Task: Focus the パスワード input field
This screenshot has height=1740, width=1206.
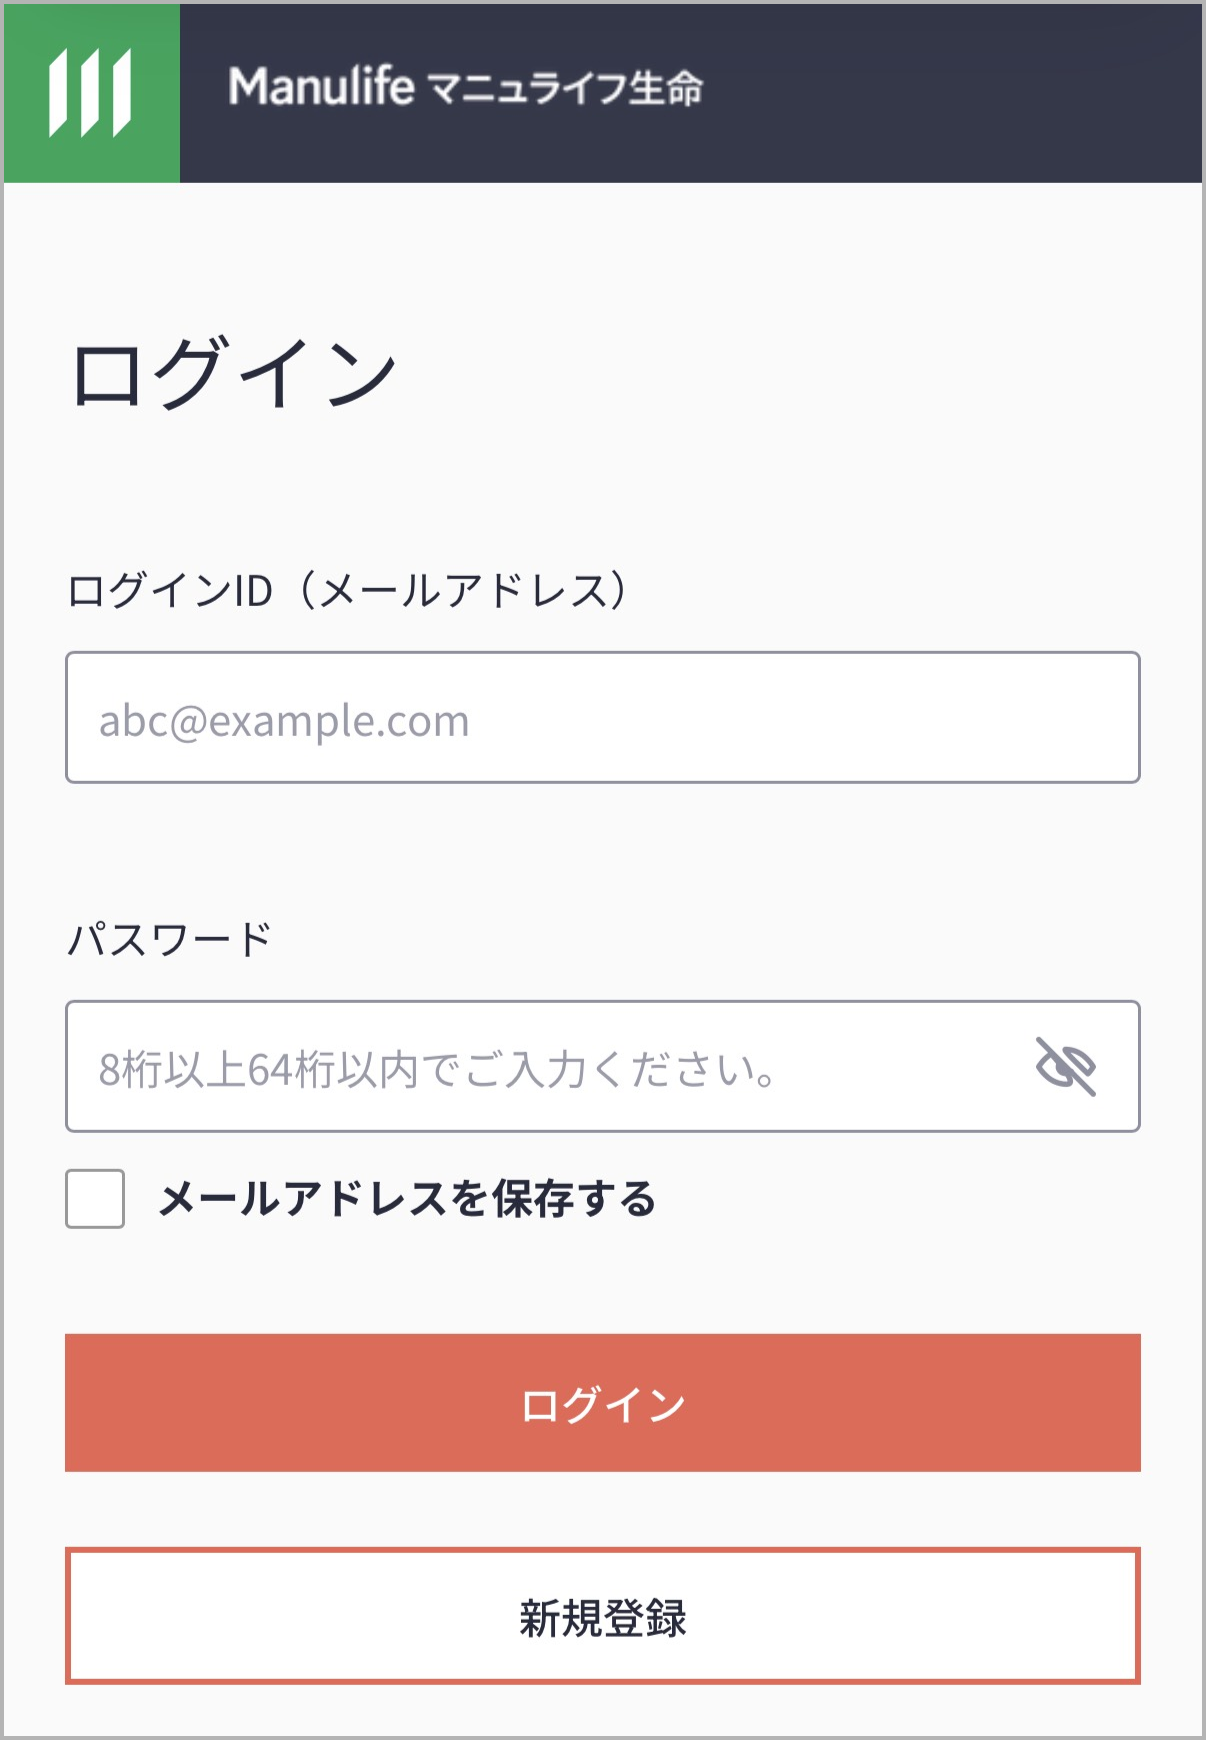Action: tap(540, 1066)
